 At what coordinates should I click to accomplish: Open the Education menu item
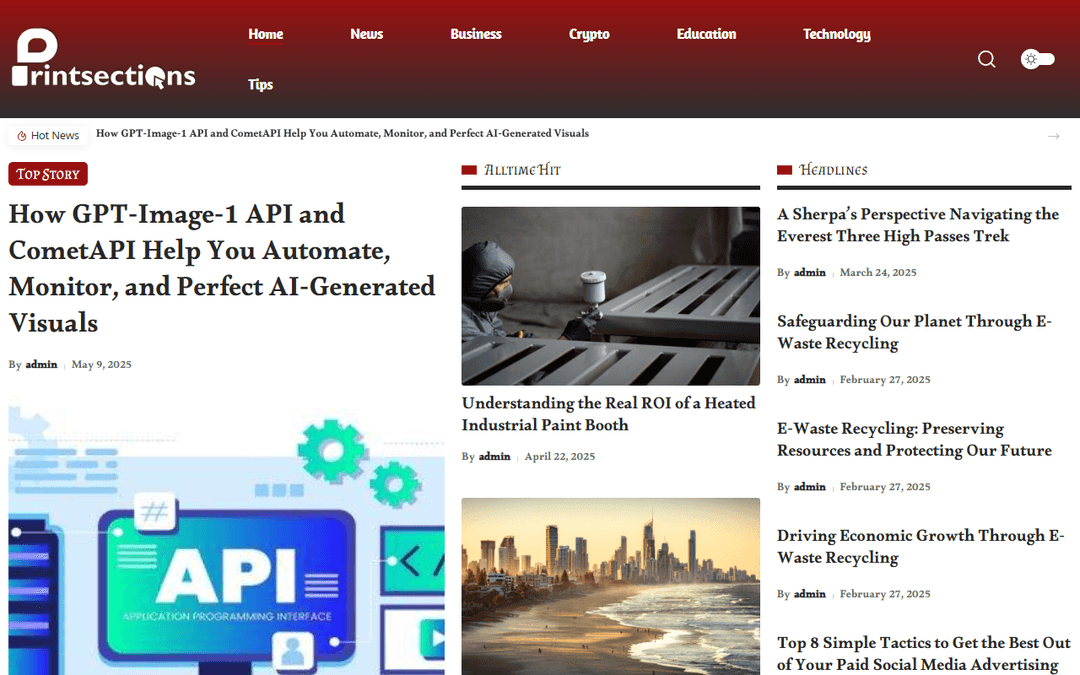coord(706,34)
